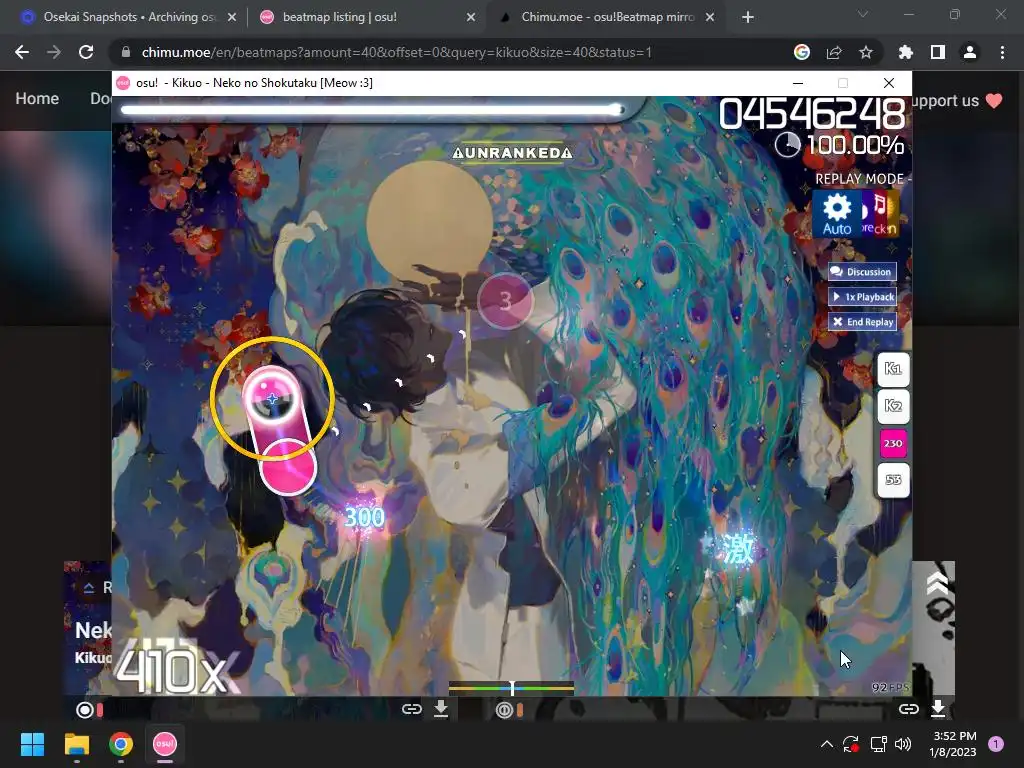Click the osu! health bar

pos(372,110)
